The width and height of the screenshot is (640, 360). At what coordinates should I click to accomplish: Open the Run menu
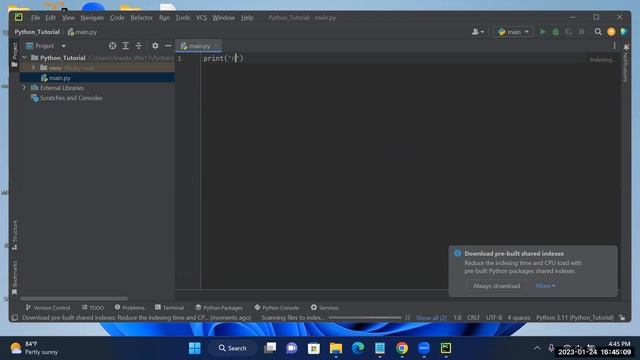click(x=164, y=18)
